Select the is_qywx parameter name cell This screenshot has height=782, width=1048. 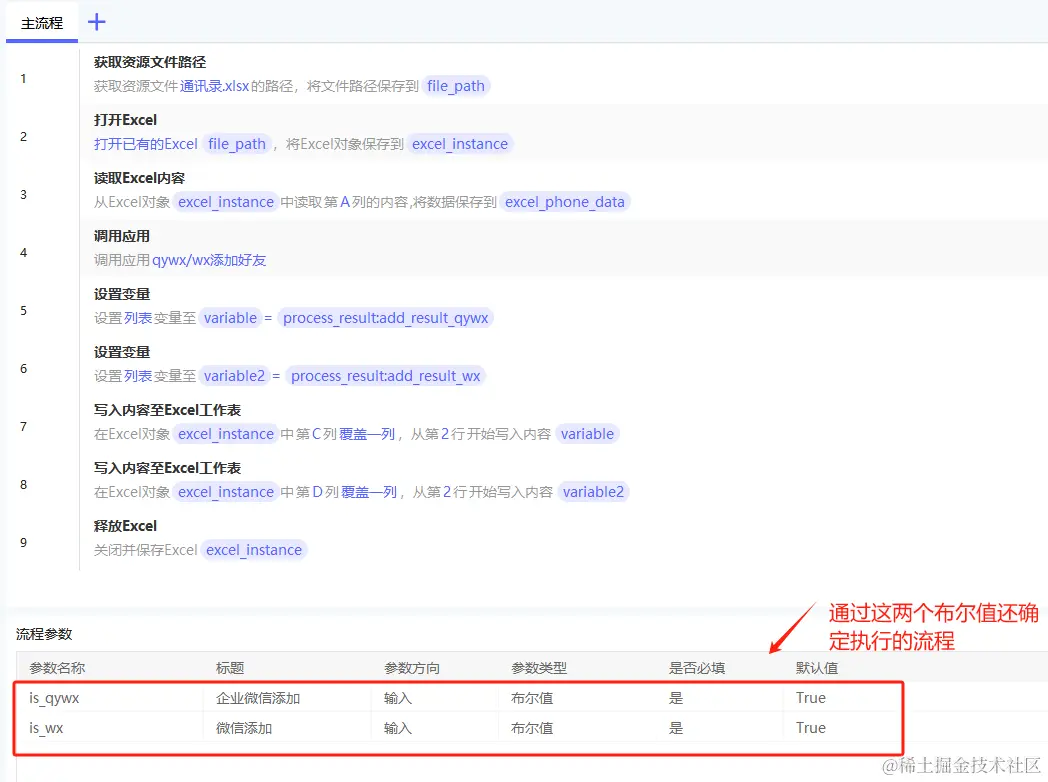click(54, 698)
